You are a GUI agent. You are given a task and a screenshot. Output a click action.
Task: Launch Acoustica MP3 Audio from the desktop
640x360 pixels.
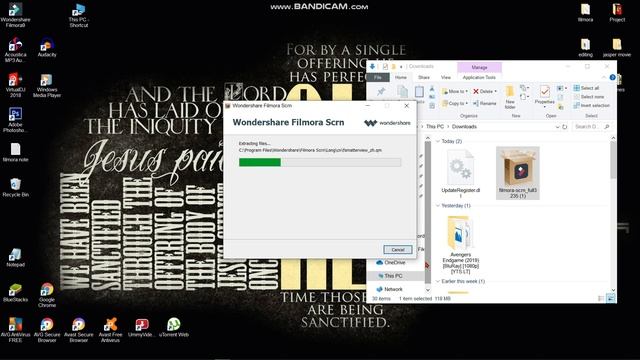click(16, 50)
